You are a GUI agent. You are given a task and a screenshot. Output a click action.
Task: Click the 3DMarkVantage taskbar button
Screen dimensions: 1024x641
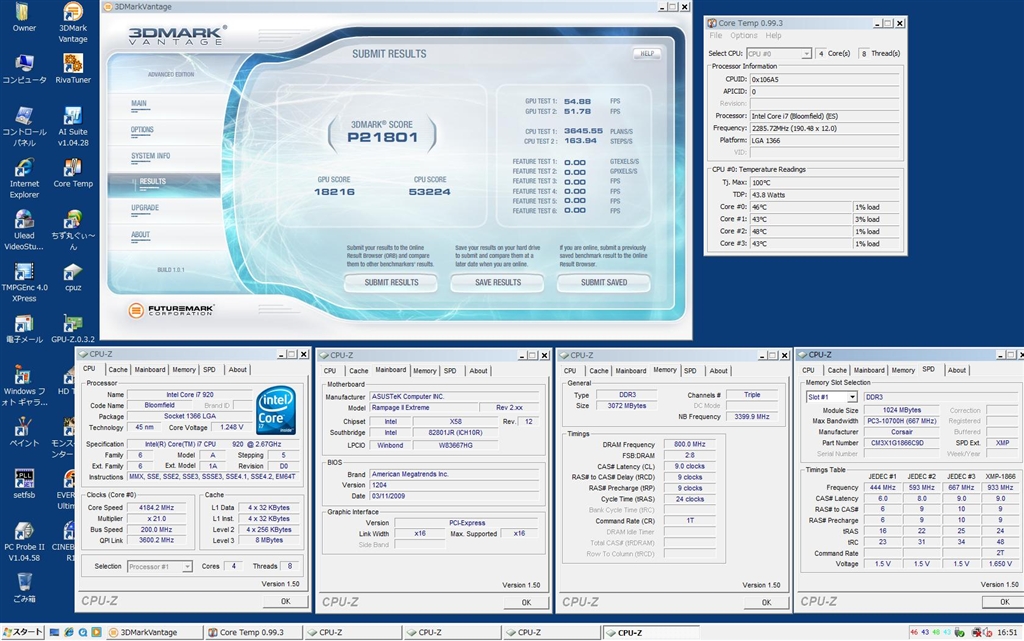coord(154,633)
